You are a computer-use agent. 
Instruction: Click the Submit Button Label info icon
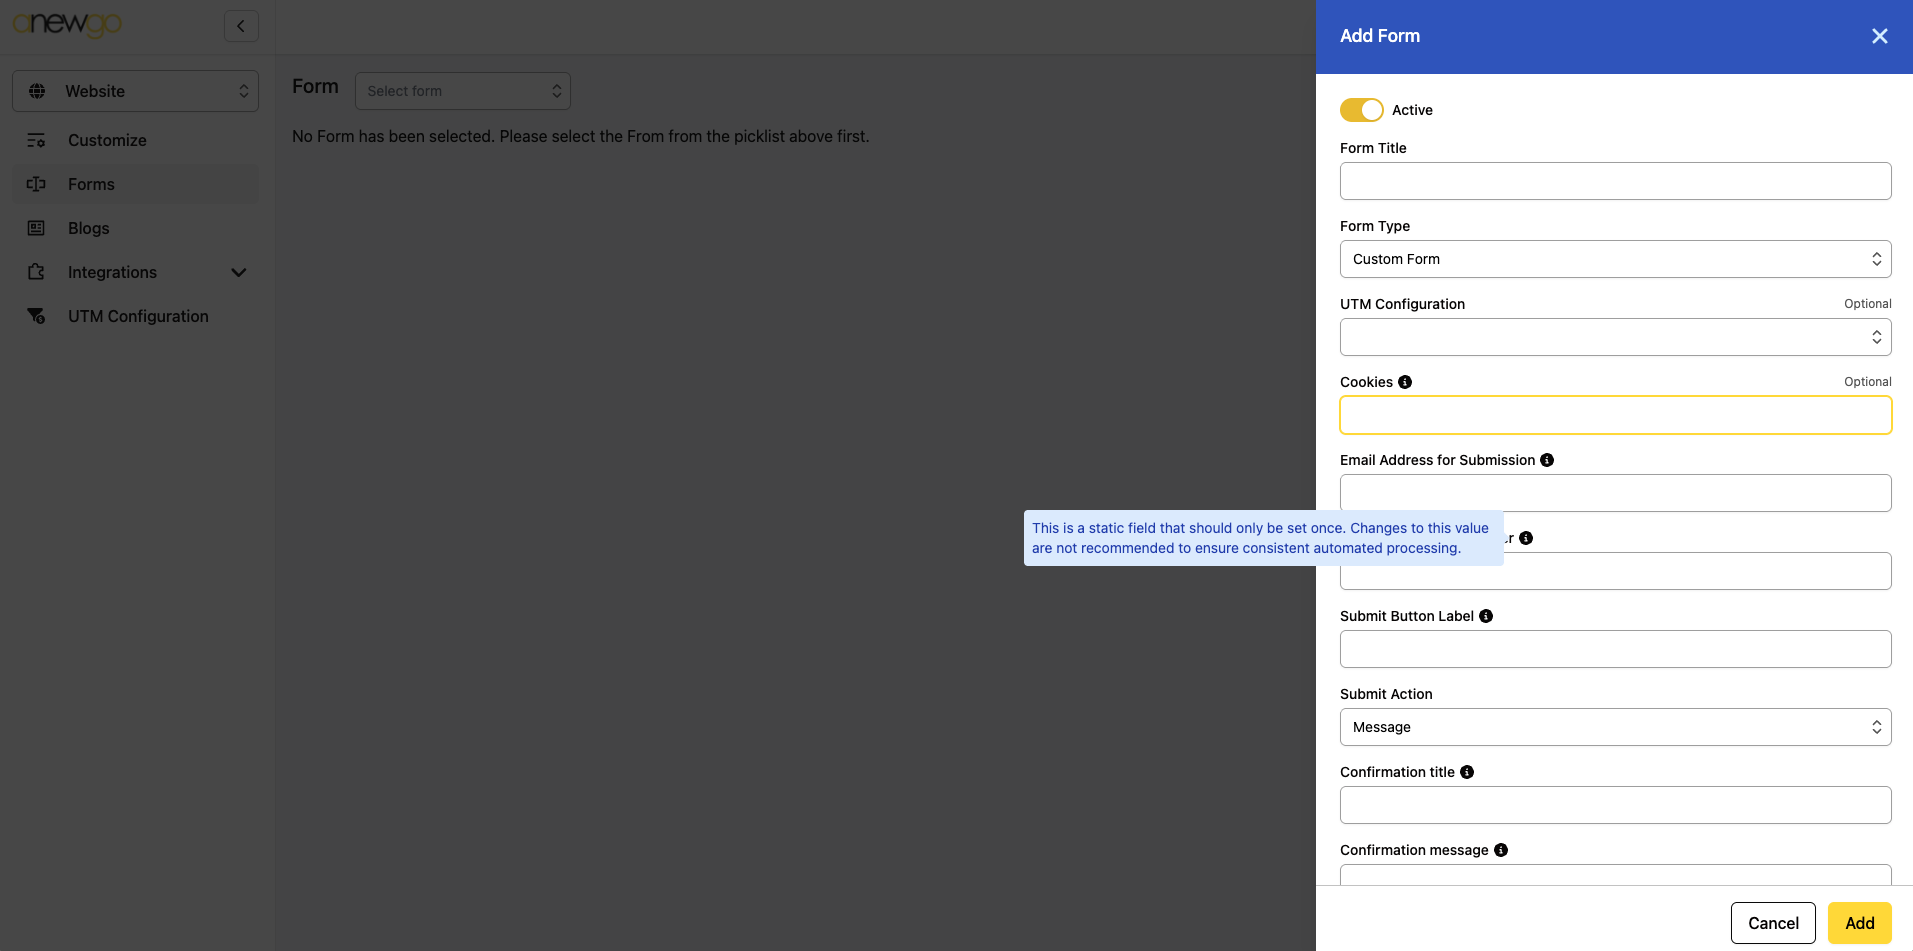click(x=1486, y=616)
